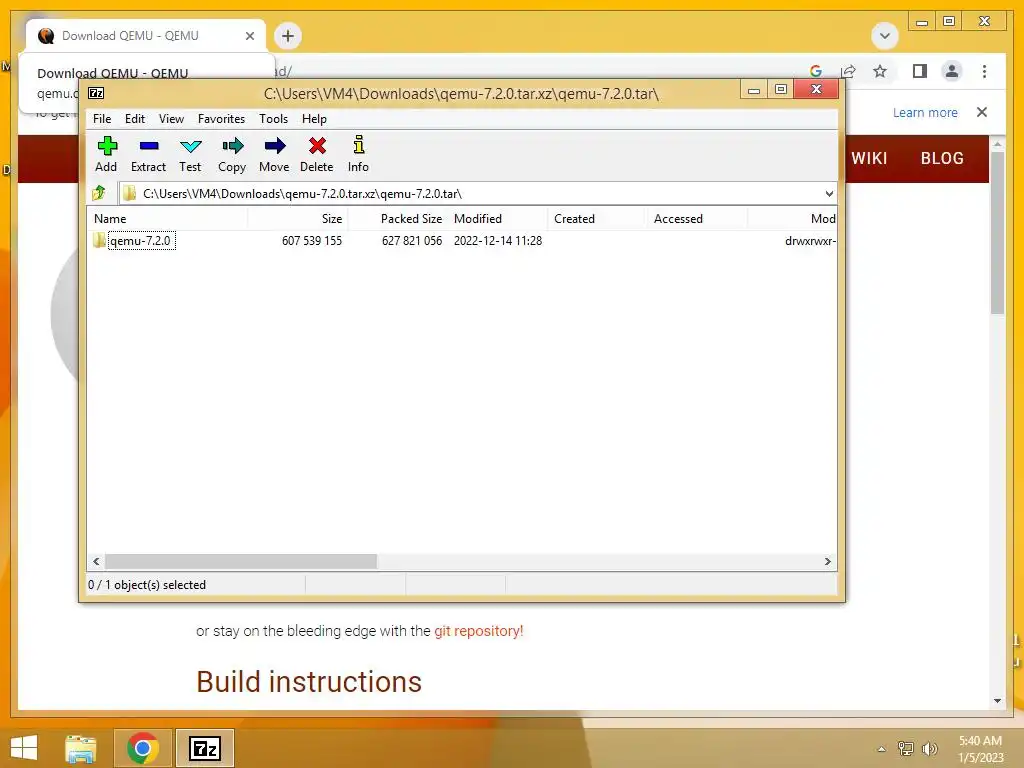Viewport: 1024px width, 768px height.
Task: Open WIKI in QEMU site navigation
Action: [869, 158]
